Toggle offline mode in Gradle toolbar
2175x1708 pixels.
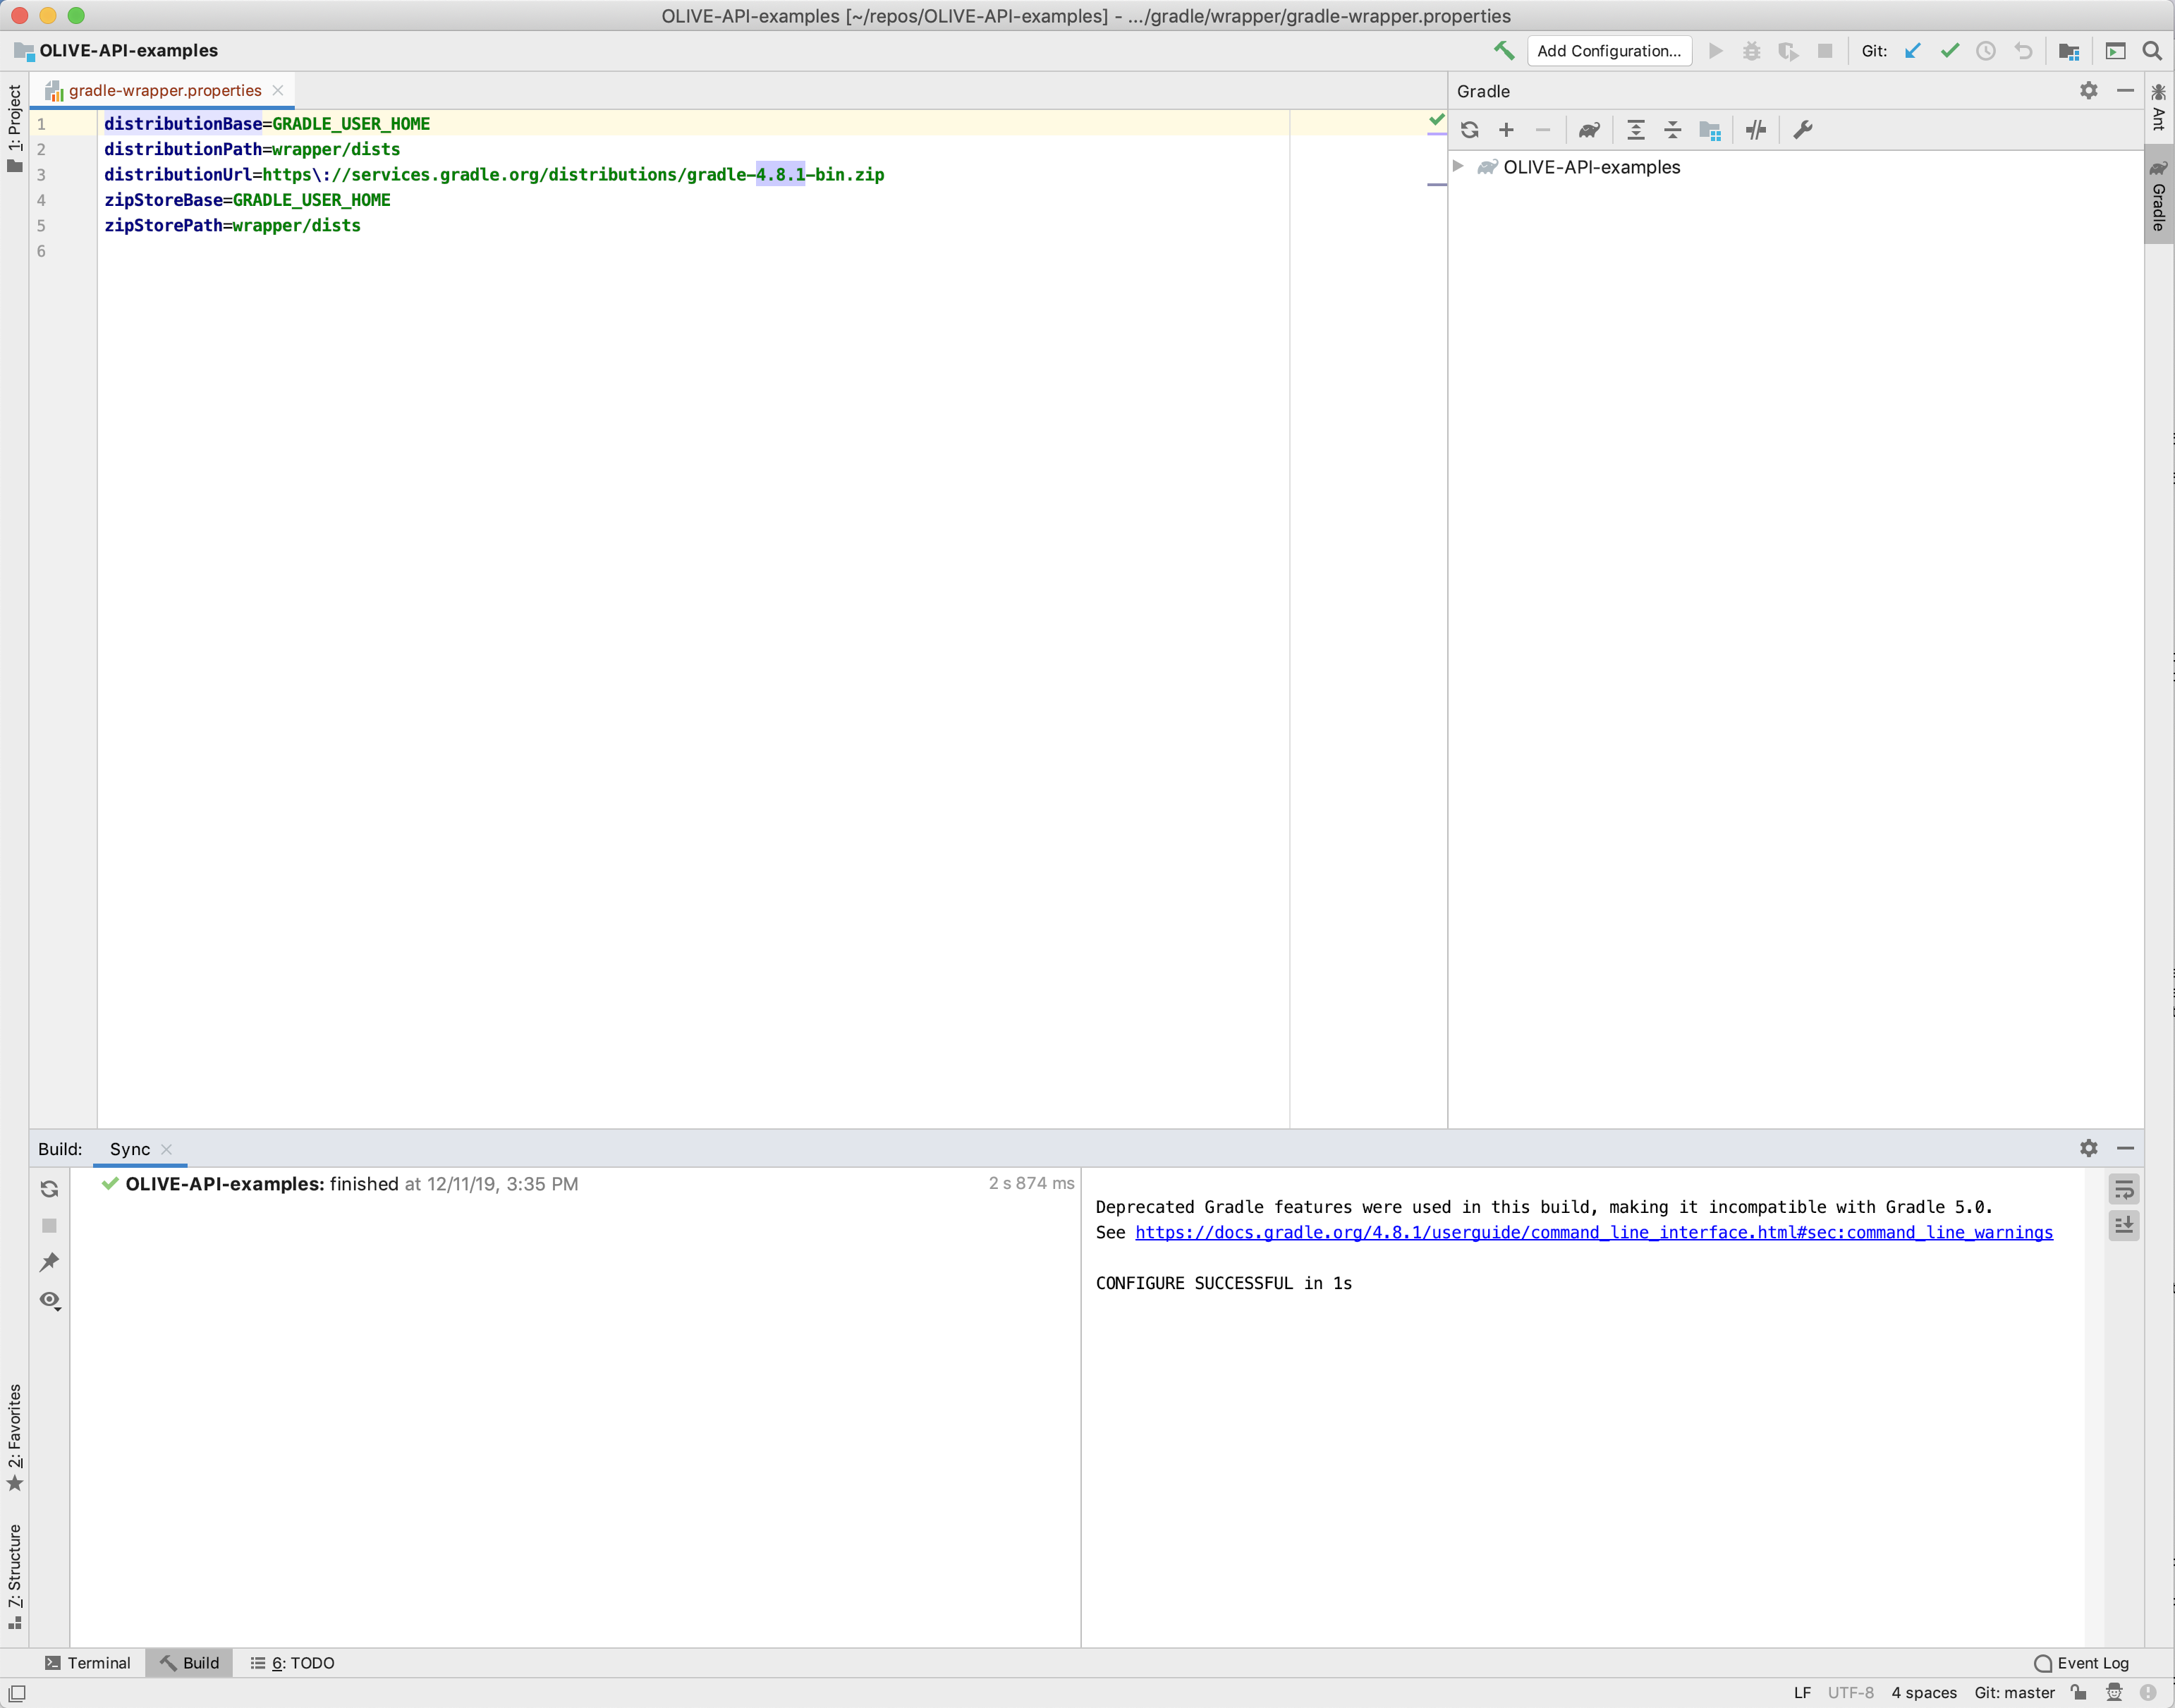click(1756, 130)
